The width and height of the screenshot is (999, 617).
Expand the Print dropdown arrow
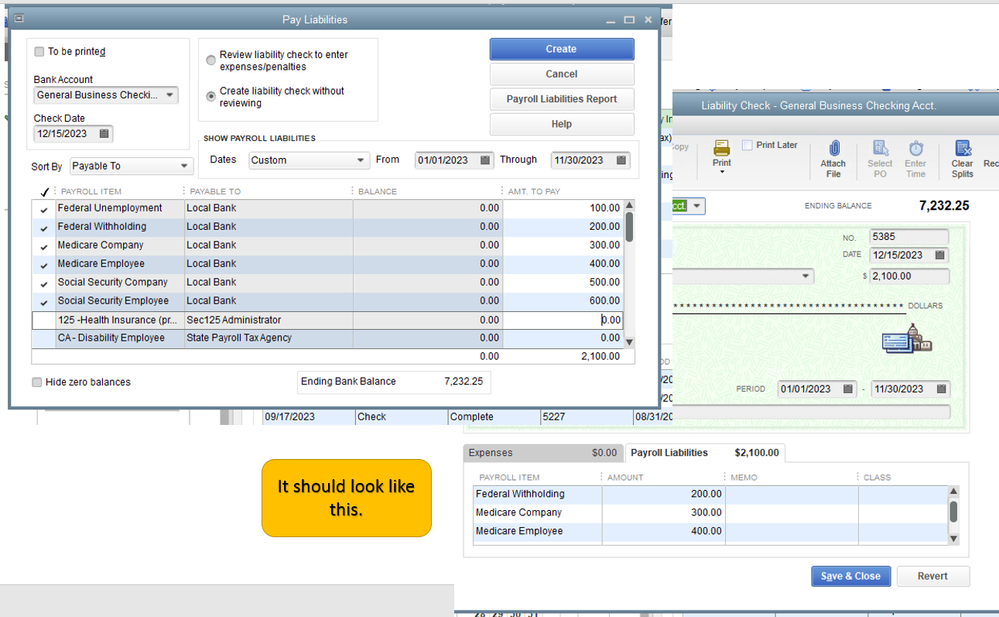(722, 172)
